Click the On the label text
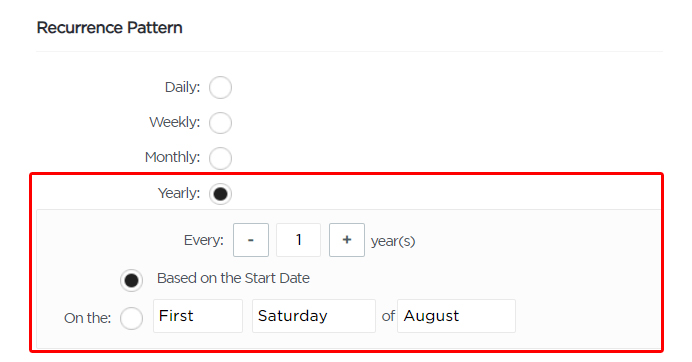The height and width of the screenshot is (362, 692). (x=87, y=318)
